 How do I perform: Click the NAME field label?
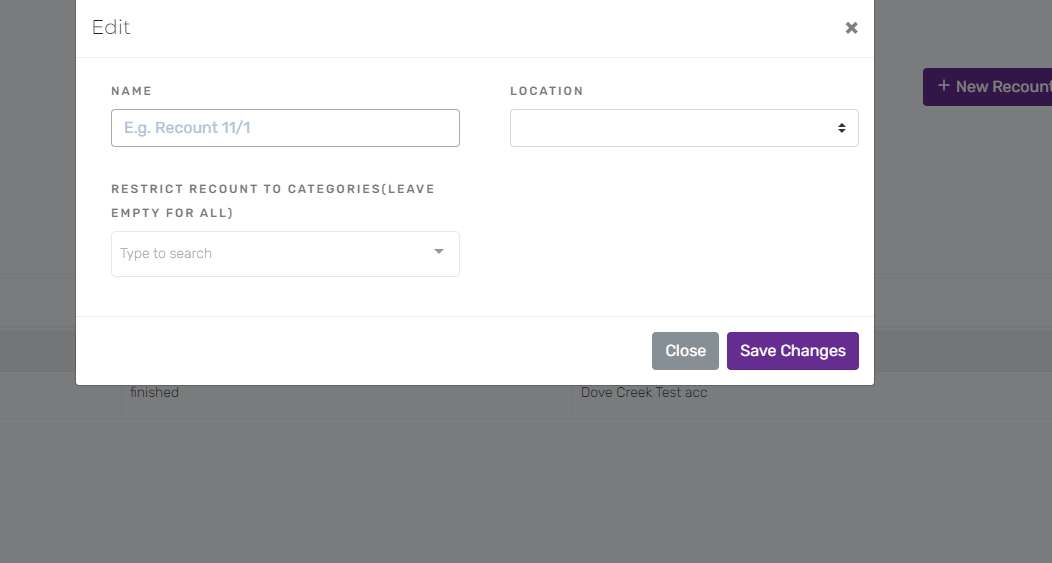point(132,91)
